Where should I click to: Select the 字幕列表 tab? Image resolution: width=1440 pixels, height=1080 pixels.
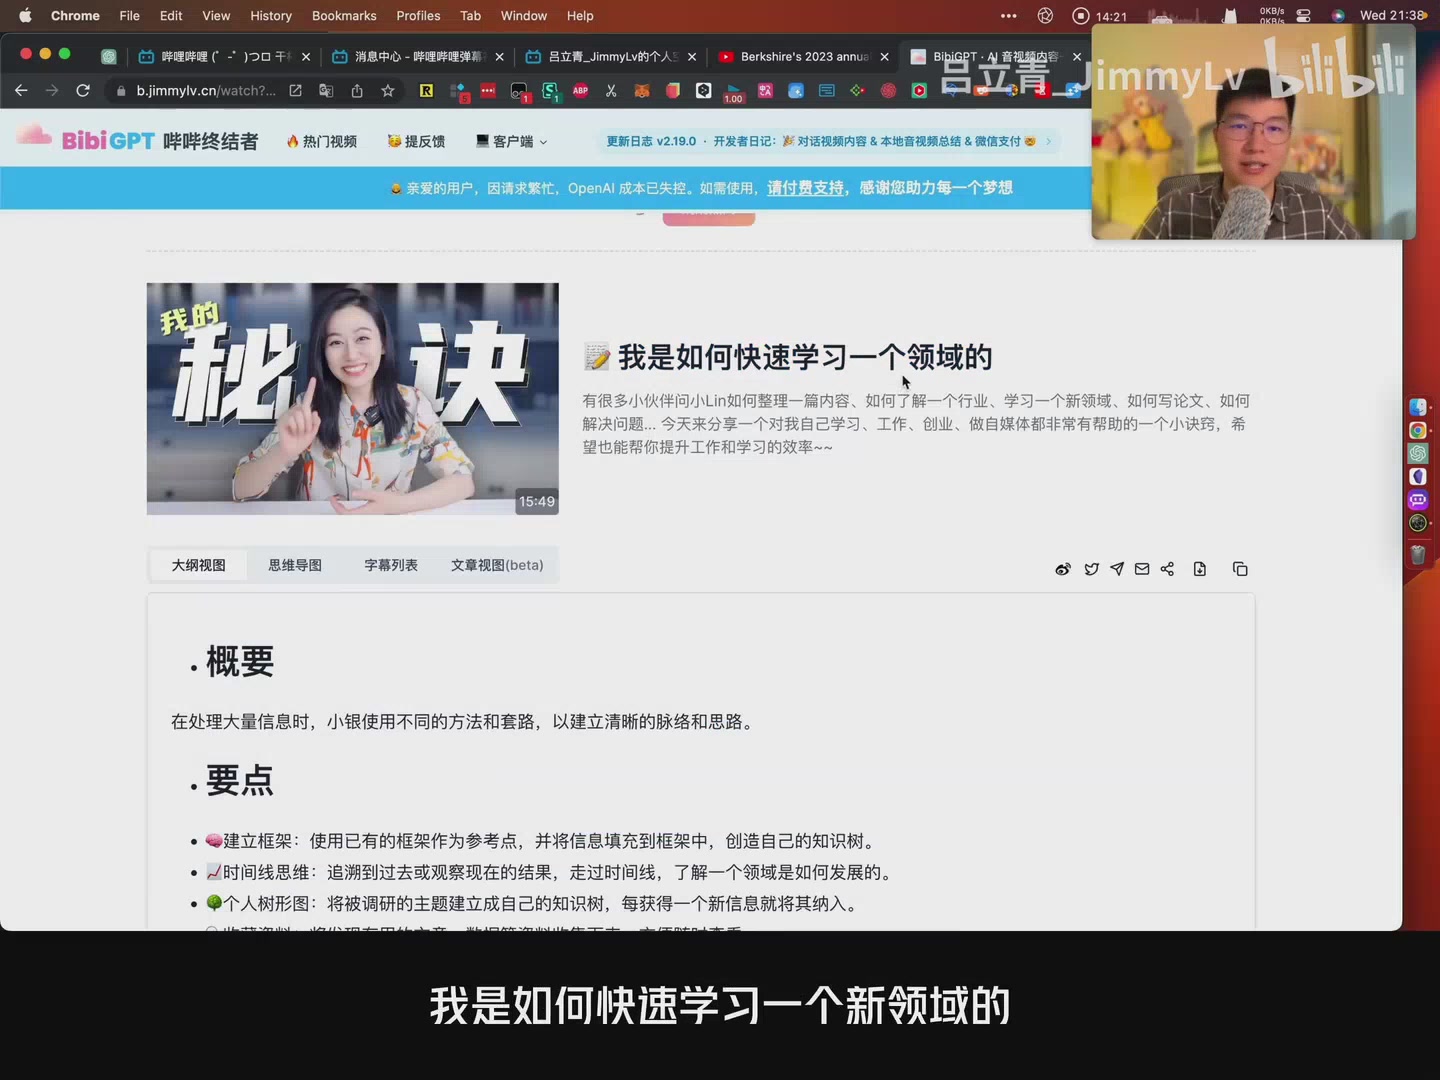pyautogui.click(x=391, y=565)
